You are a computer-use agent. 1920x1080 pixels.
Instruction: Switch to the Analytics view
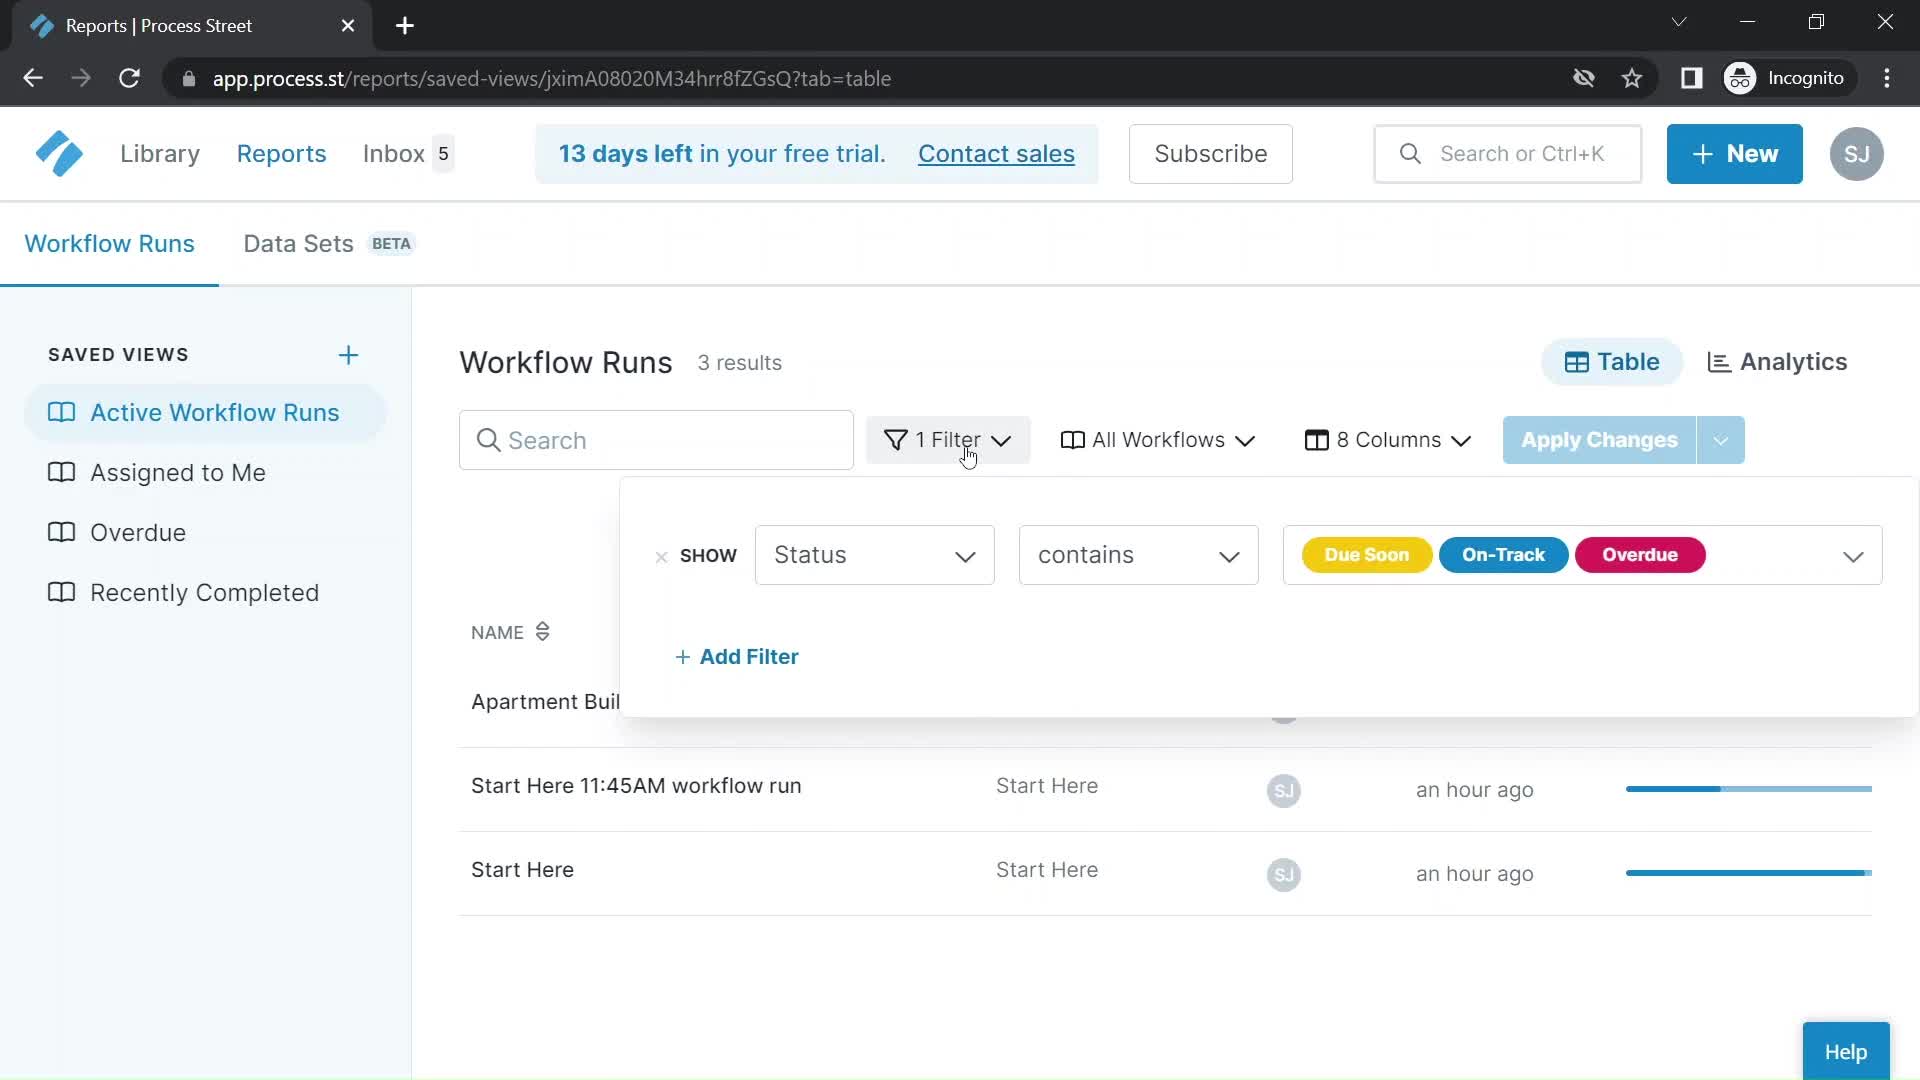1777,362
